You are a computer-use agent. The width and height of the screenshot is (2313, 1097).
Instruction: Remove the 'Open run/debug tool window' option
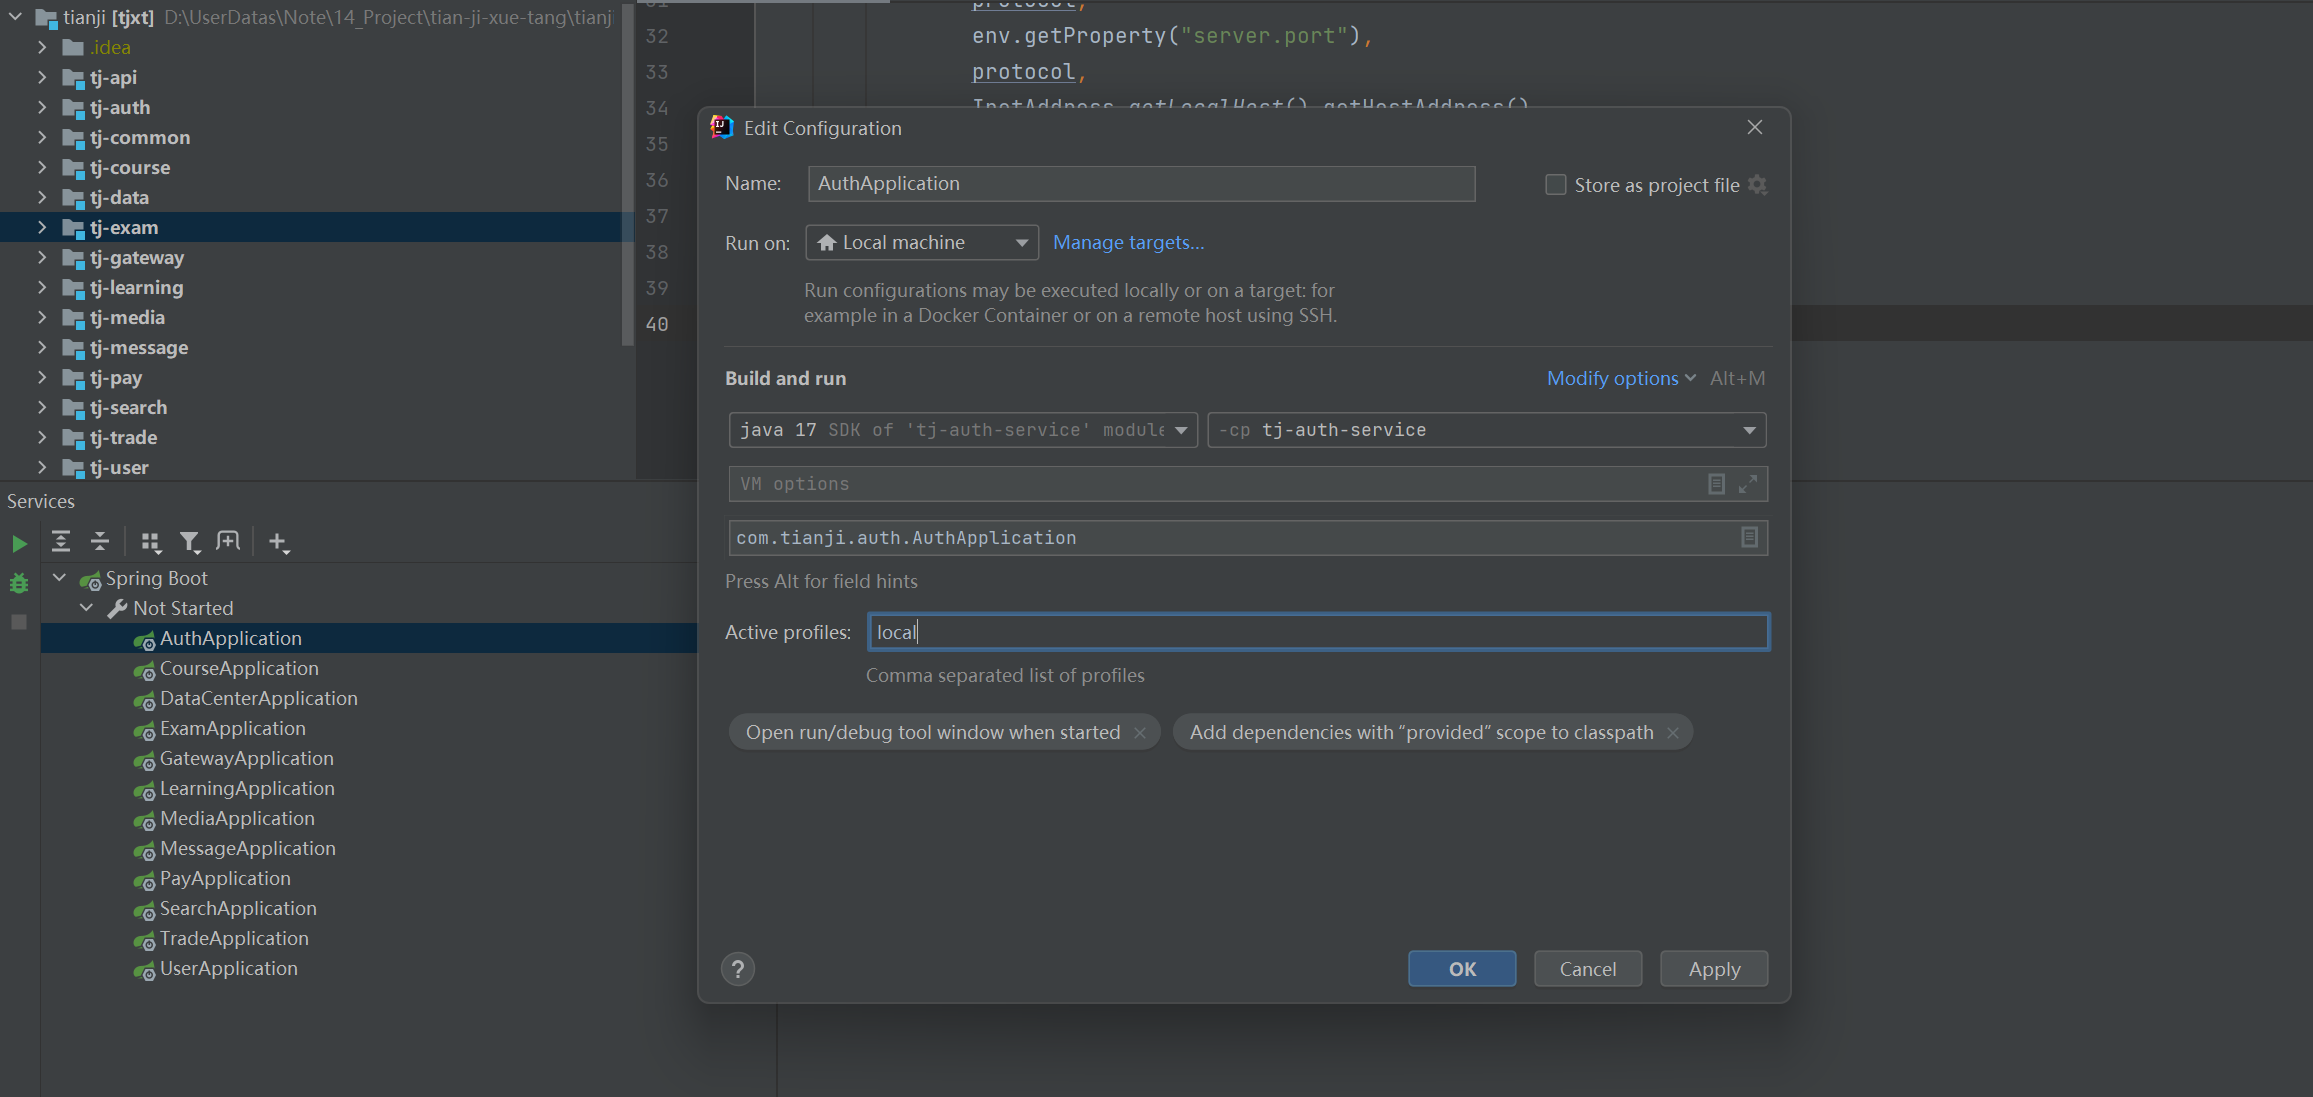click(1140, 733)
